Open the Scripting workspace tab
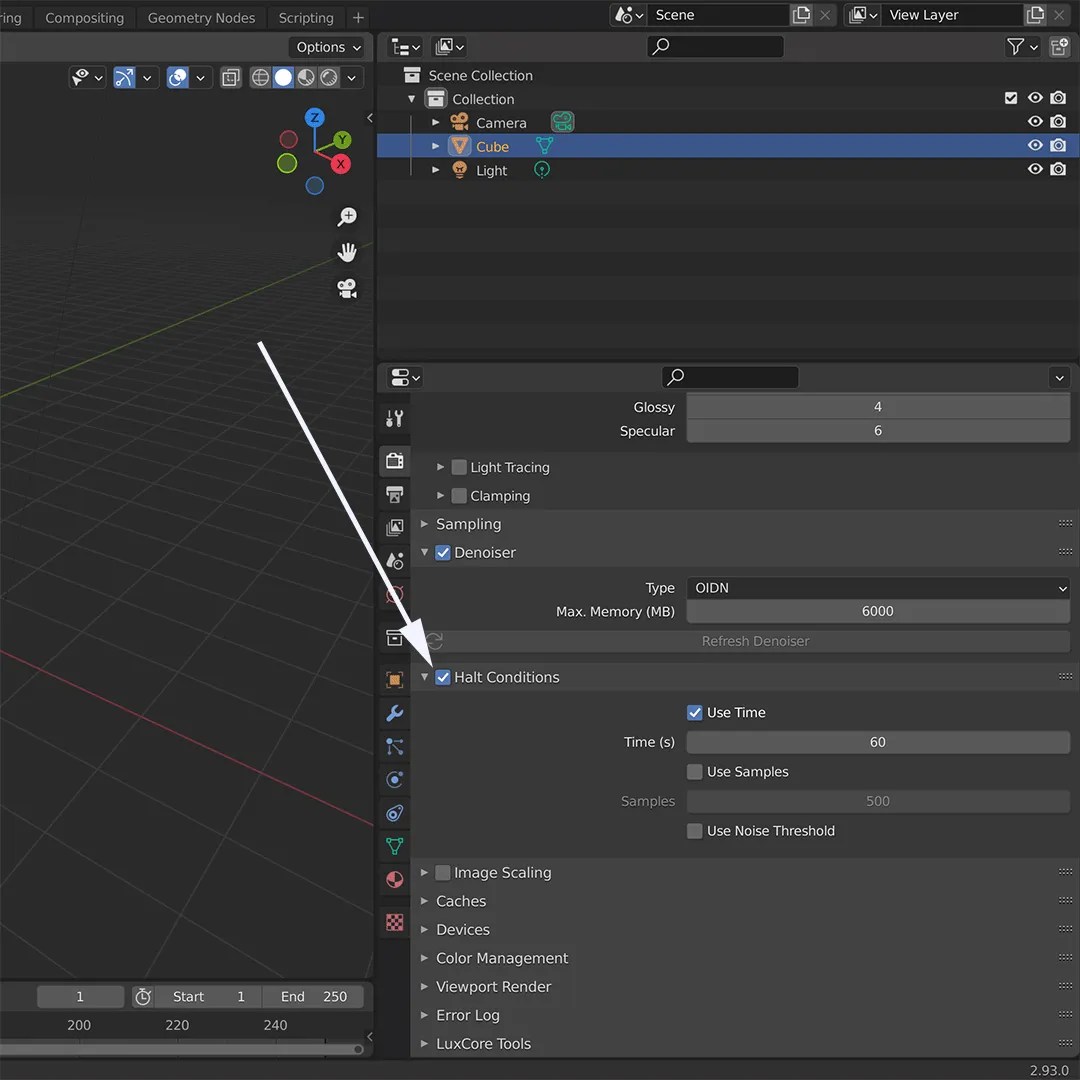This screenshot has width=1080, height=1080. point(305,17)
